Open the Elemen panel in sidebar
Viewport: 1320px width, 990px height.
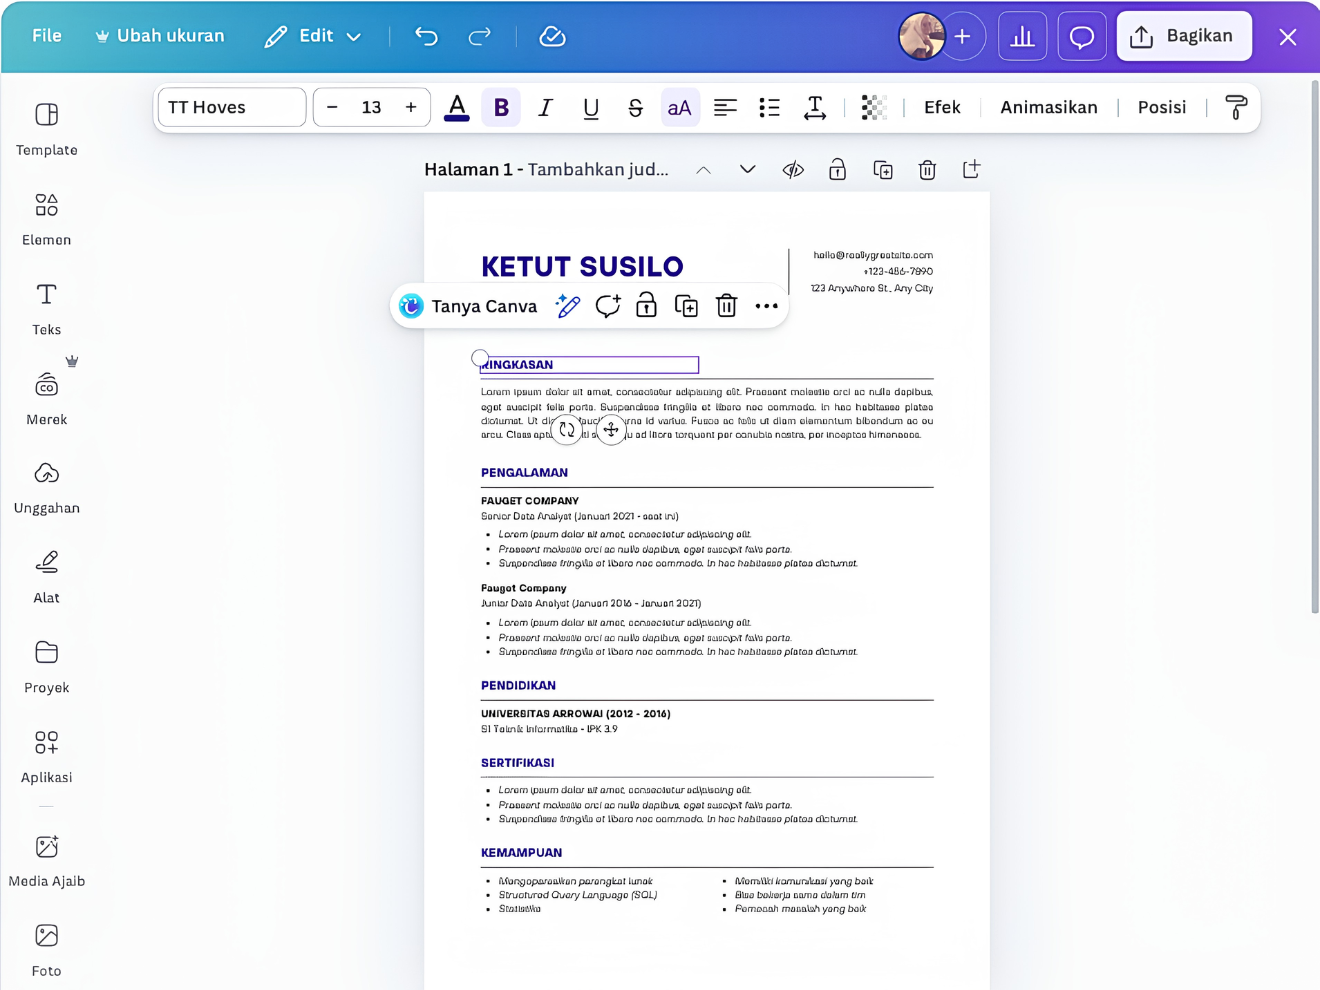pos(46,219)
